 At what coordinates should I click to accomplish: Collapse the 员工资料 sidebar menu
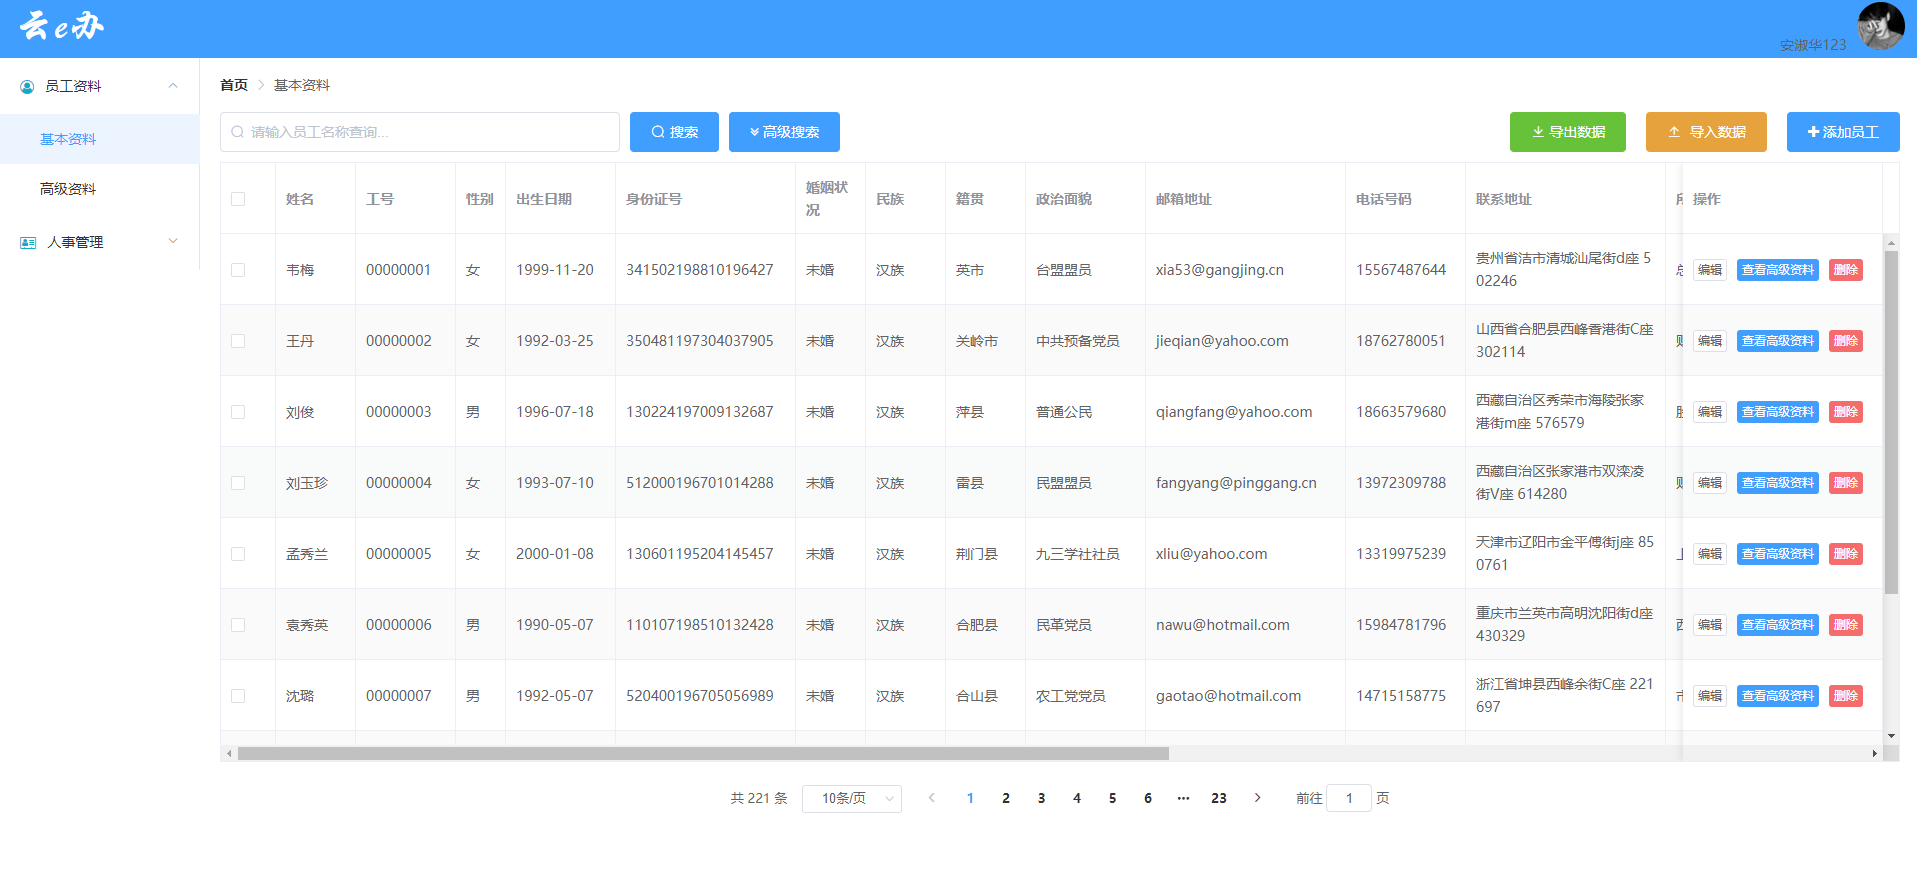pyautogui.click(x=173, y=86)
